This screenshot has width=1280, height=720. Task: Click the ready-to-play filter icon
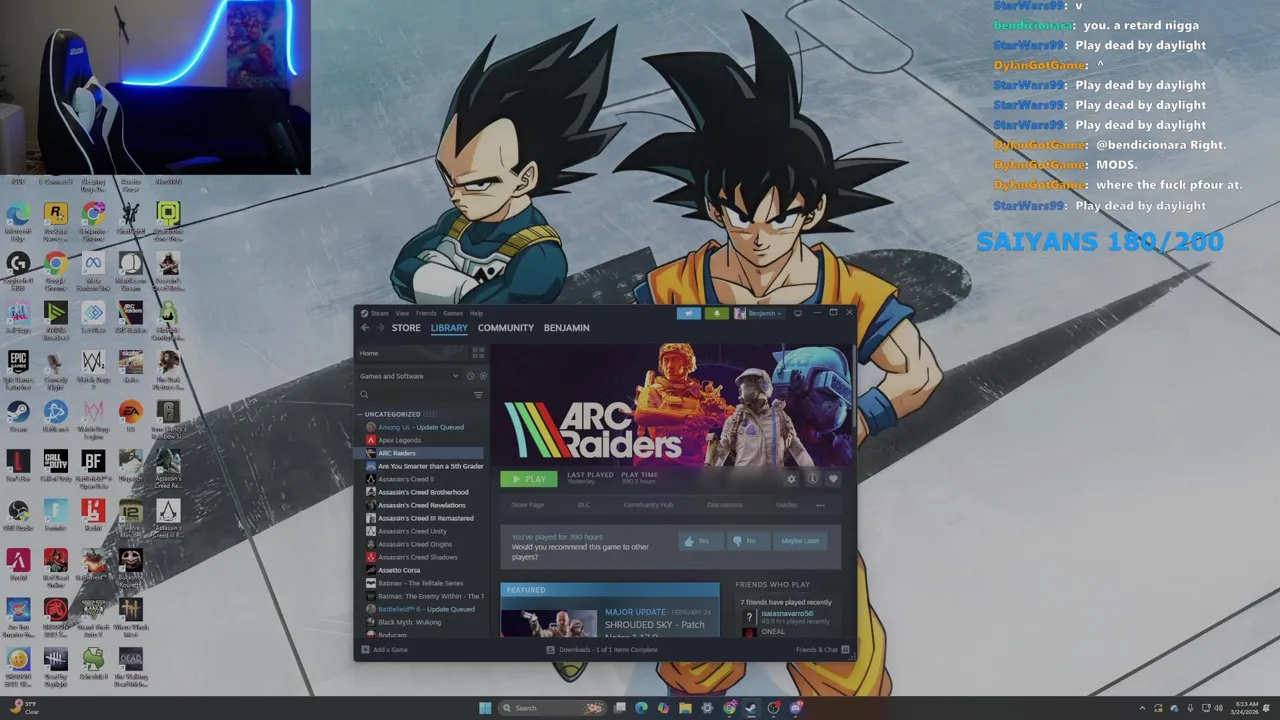[483, 376]
